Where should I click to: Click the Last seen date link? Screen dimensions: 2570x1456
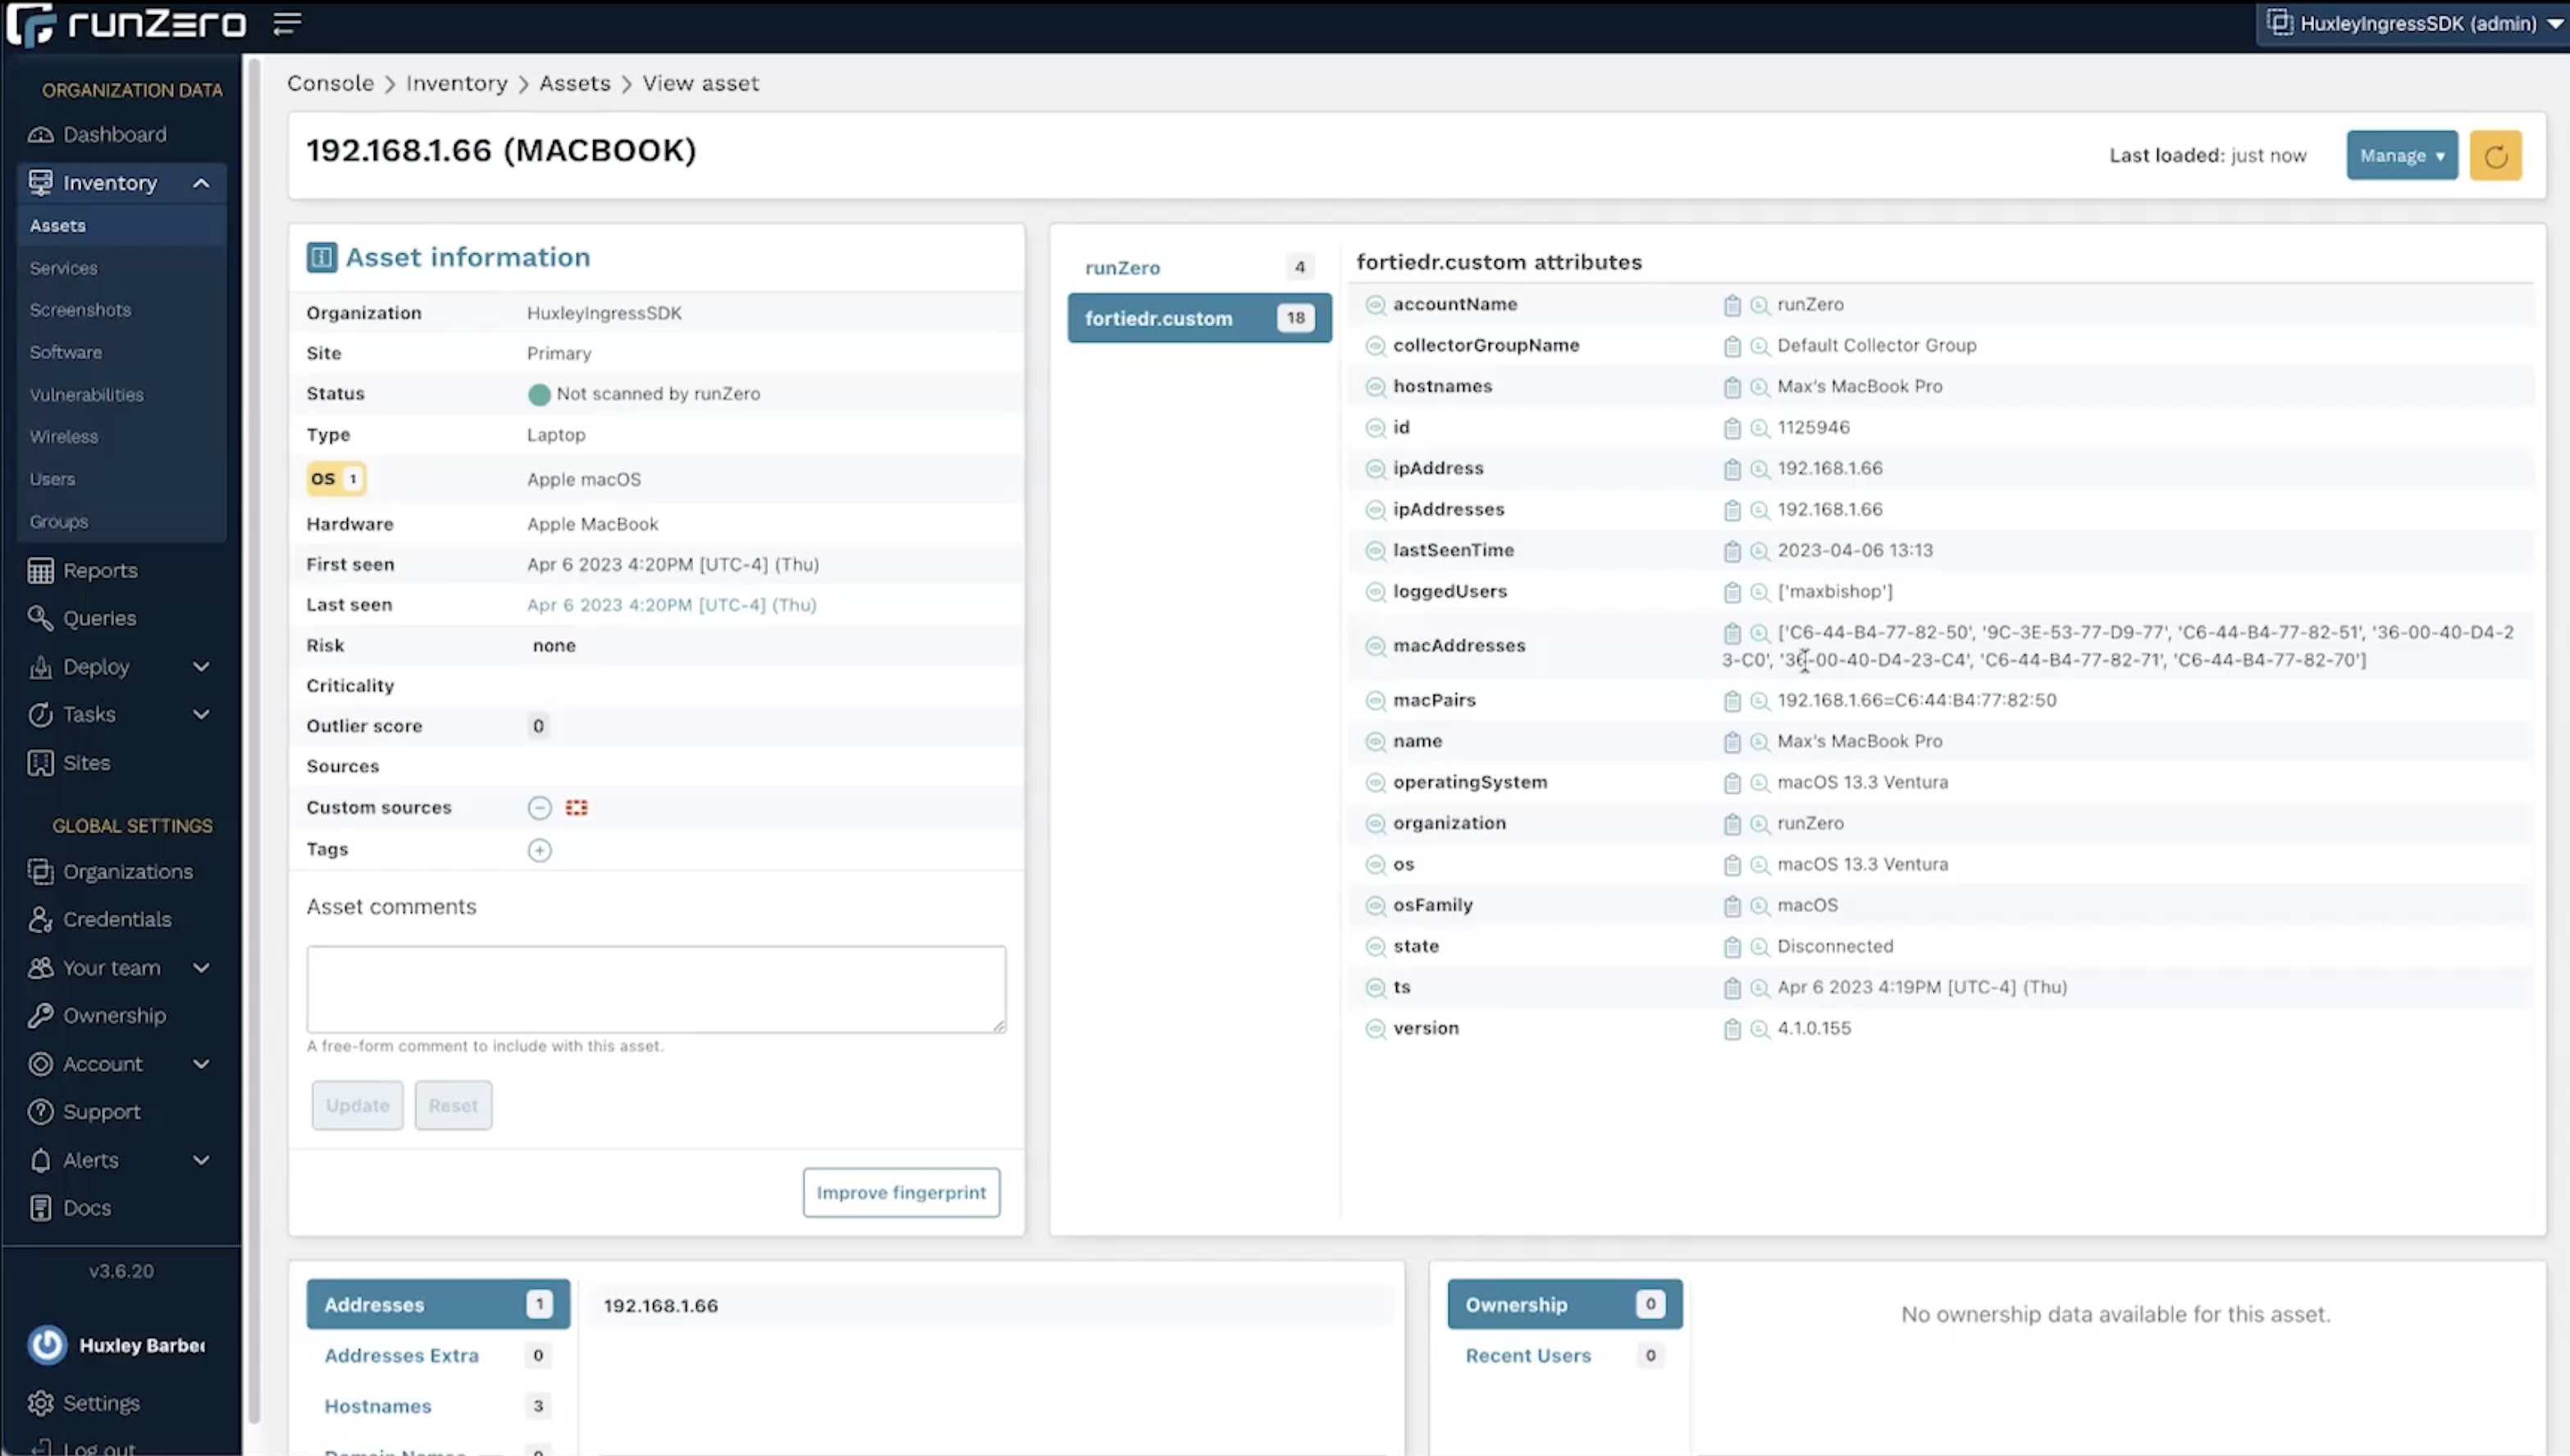tap(671, 605)
